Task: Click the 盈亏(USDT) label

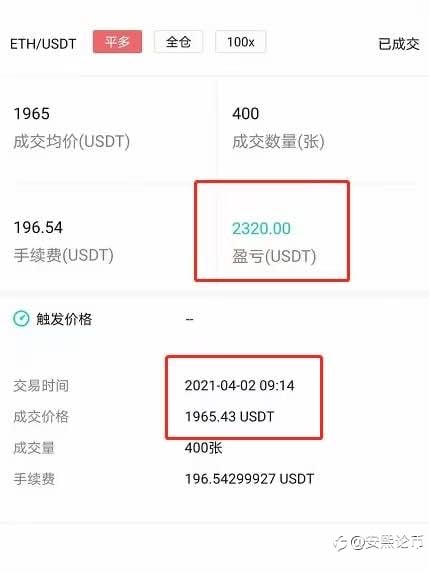Action: (274, 256)
